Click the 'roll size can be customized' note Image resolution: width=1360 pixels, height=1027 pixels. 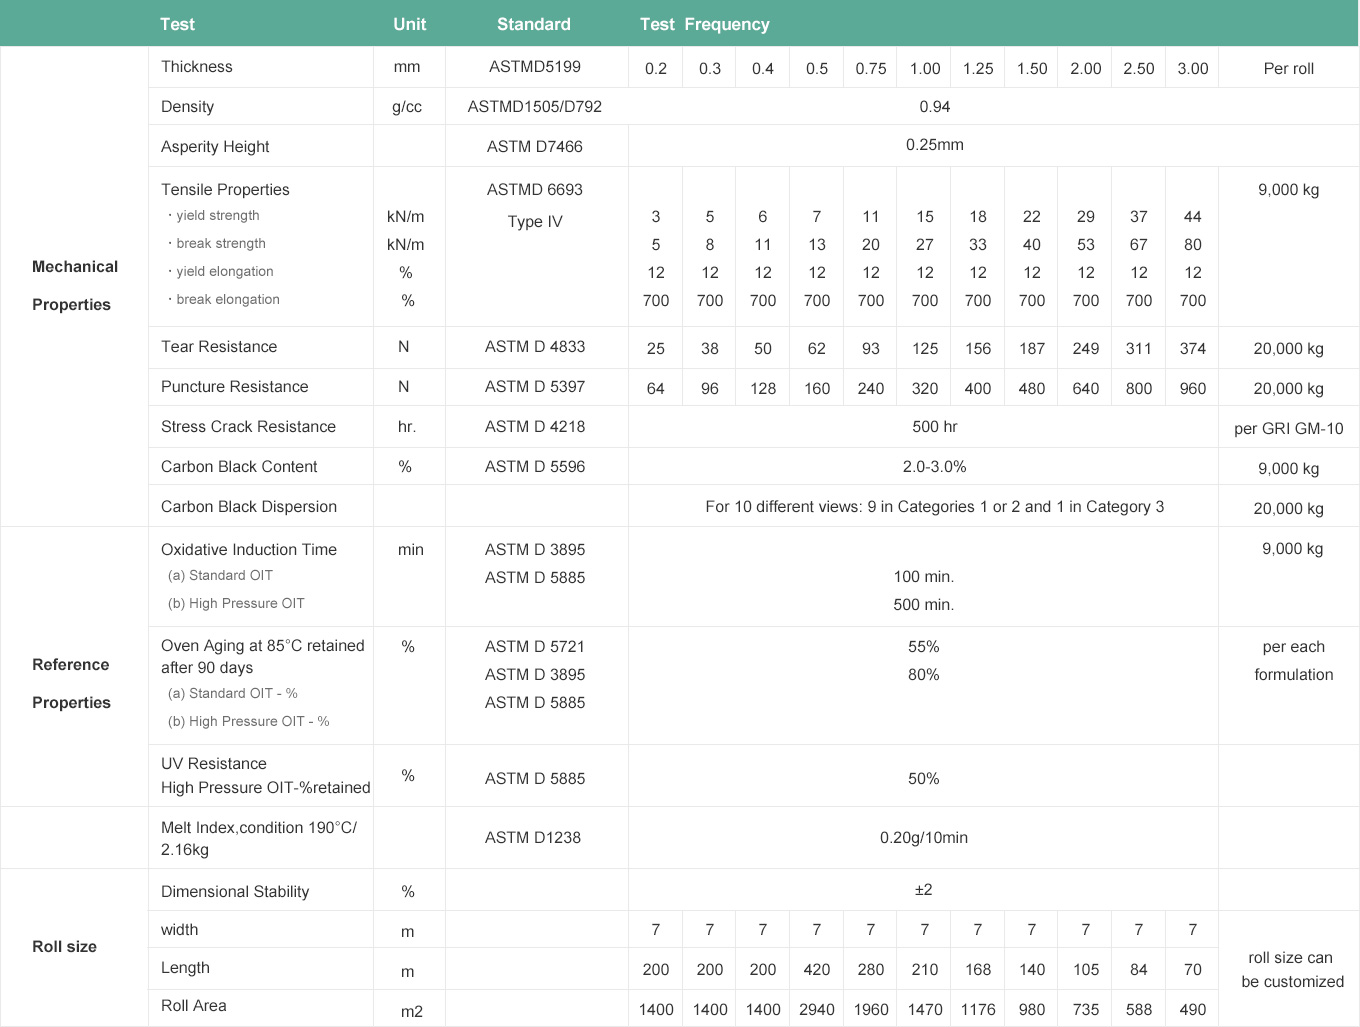1292,969
